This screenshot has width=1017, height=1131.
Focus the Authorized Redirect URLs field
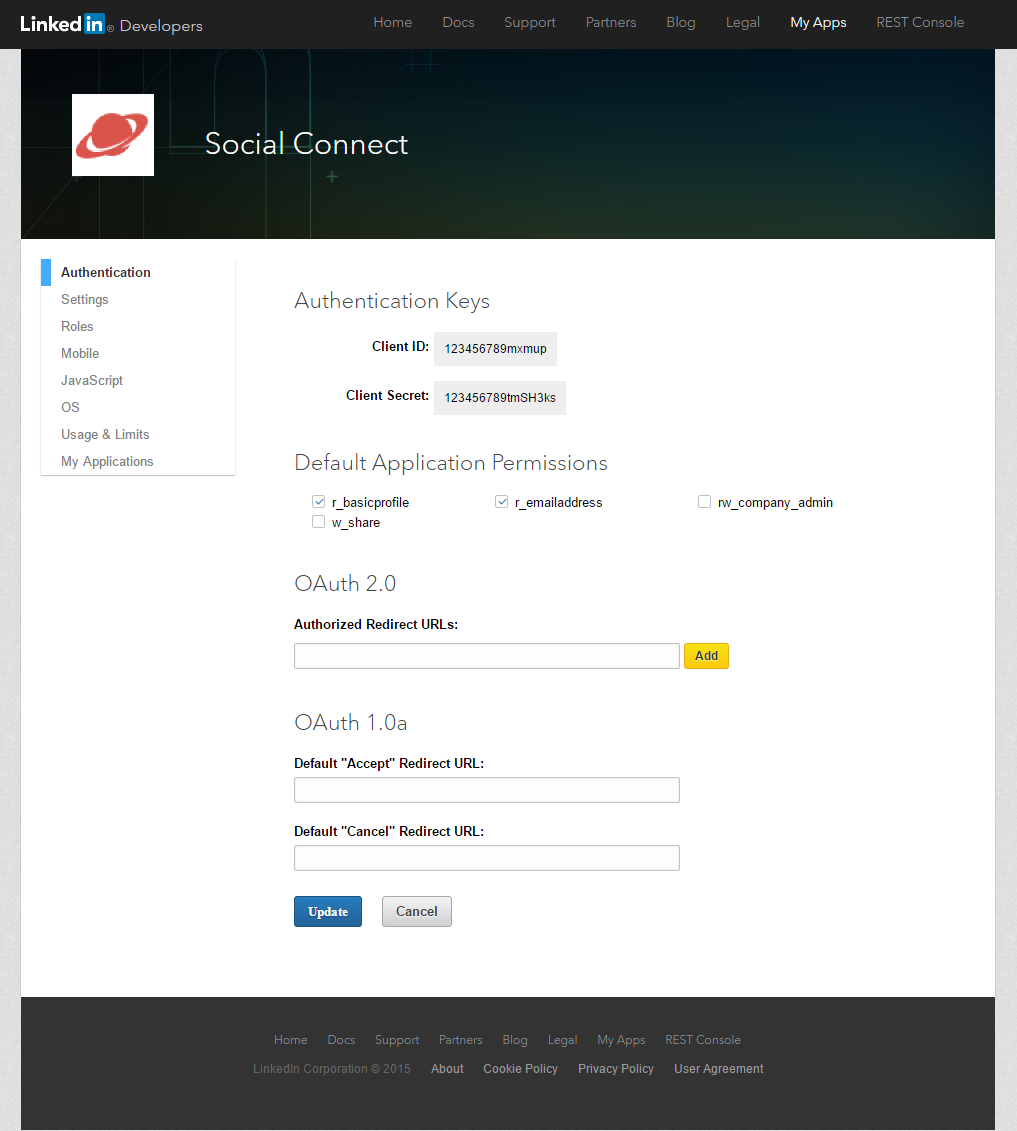click(487, 656)
